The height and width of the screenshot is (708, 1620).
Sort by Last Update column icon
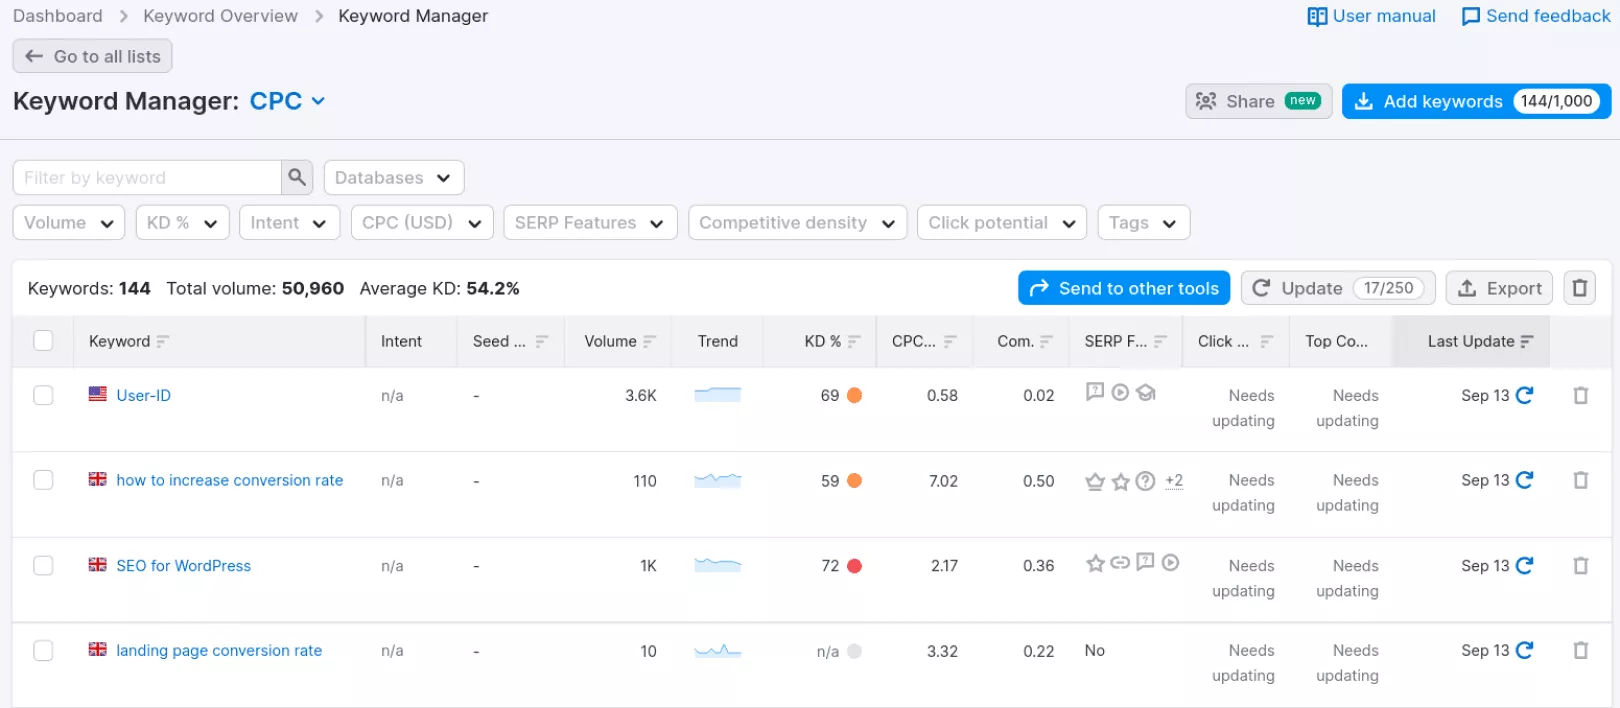(x=1526, y=341)
